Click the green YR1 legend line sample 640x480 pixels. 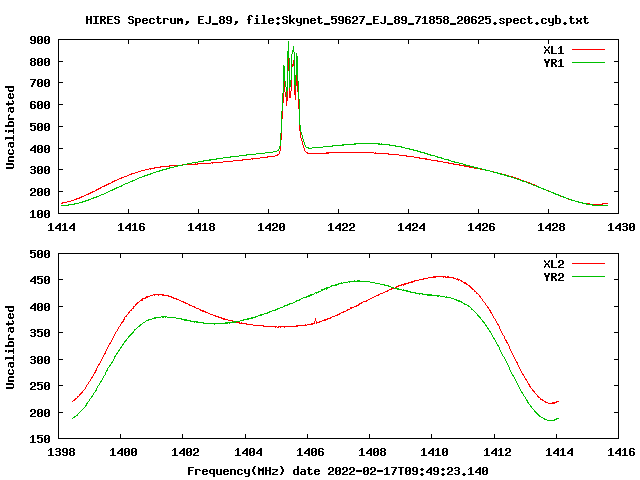(588, 63)
